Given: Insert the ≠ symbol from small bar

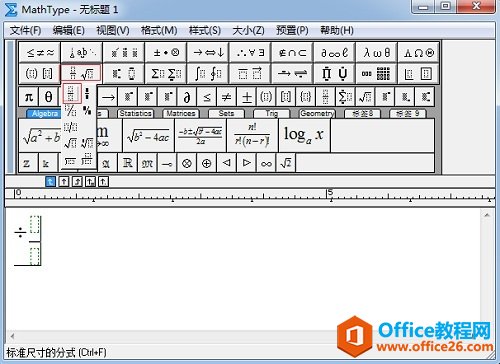Looking at the screenshot, I should (226, 97).
